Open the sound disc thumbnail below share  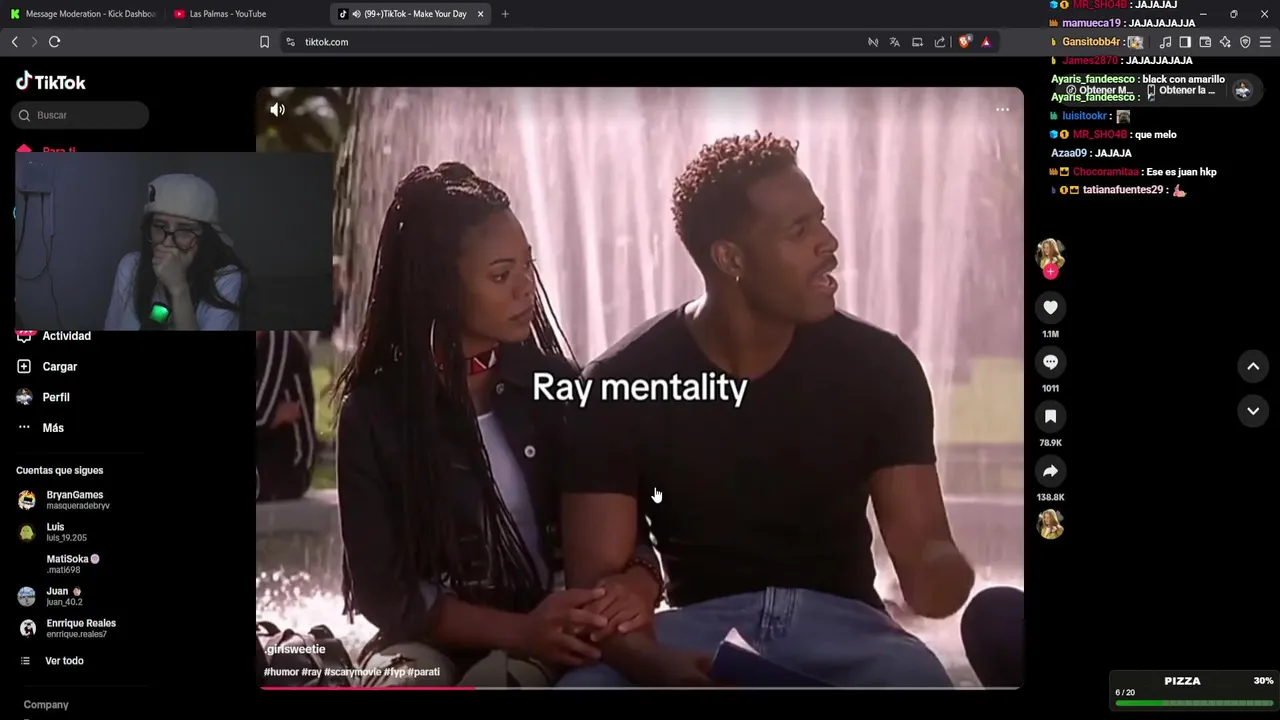point(1050,524)
